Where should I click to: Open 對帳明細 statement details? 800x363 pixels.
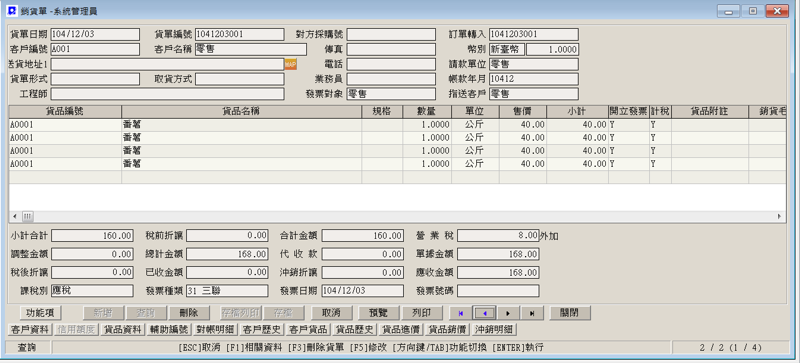tap(216, 330)
